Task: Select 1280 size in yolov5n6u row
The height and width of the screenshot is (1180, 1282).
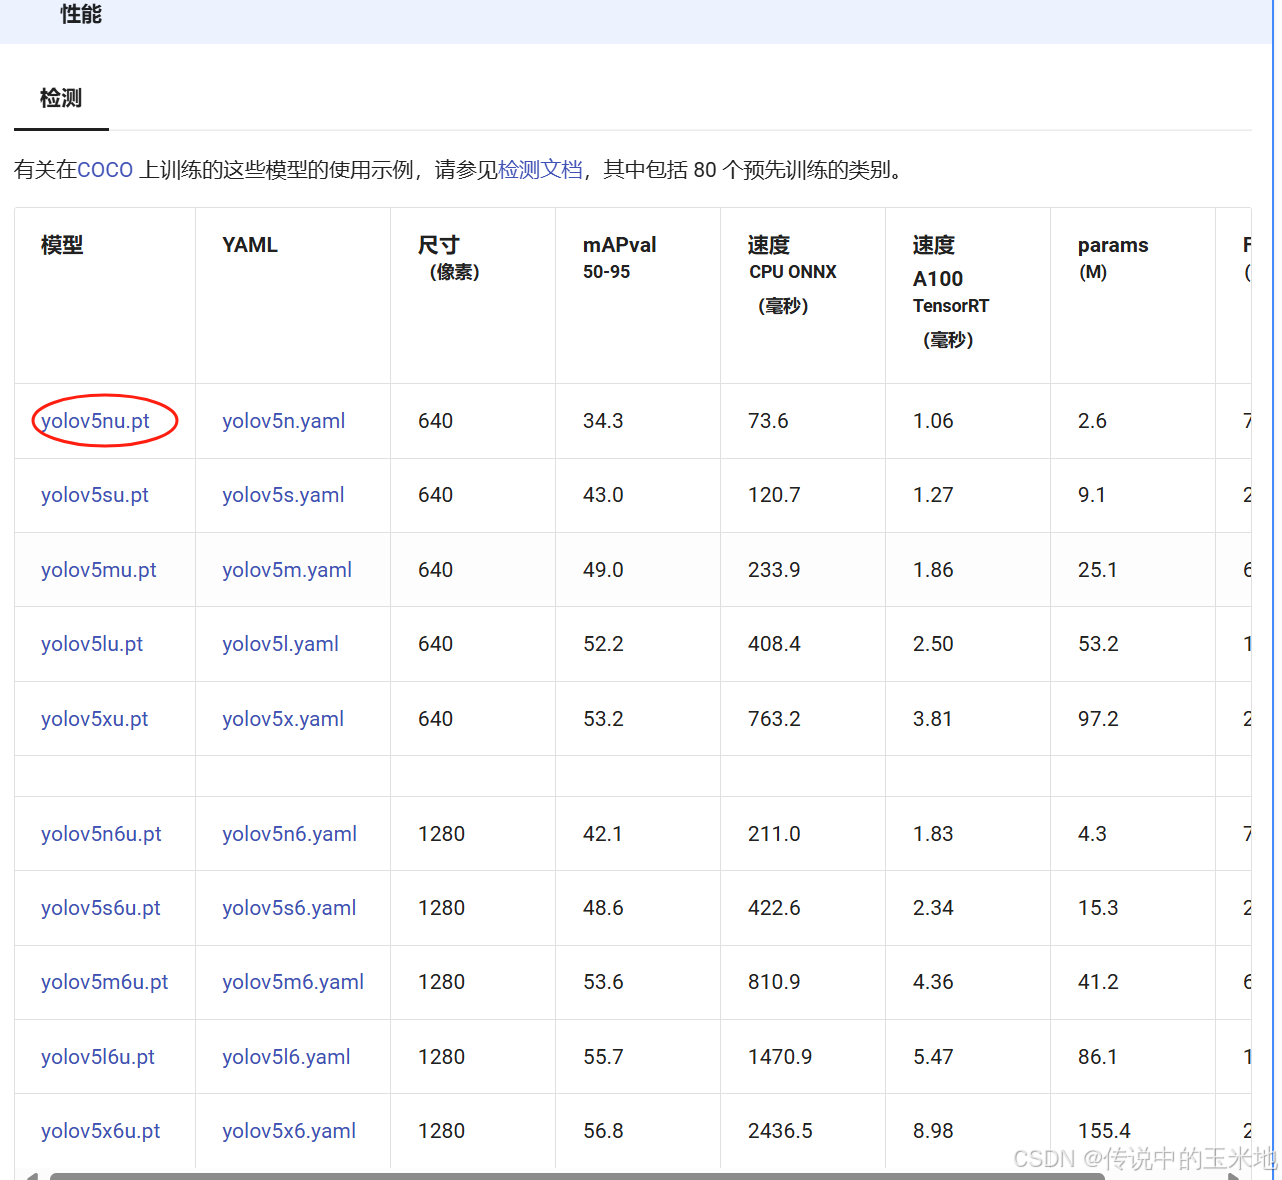Action: click(442, 834)
